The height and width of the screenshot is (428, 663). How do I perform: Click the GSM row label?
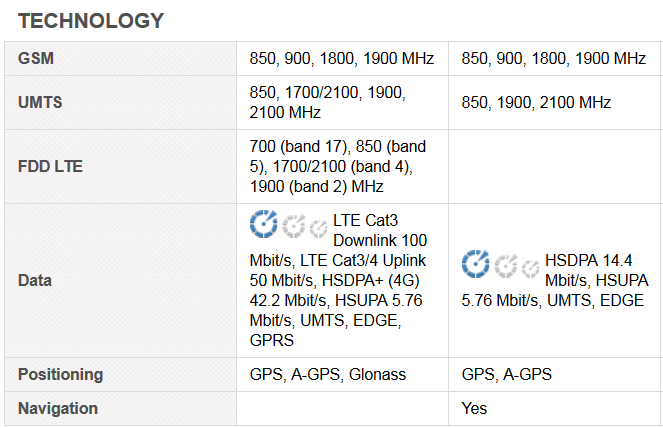(36, 58)
